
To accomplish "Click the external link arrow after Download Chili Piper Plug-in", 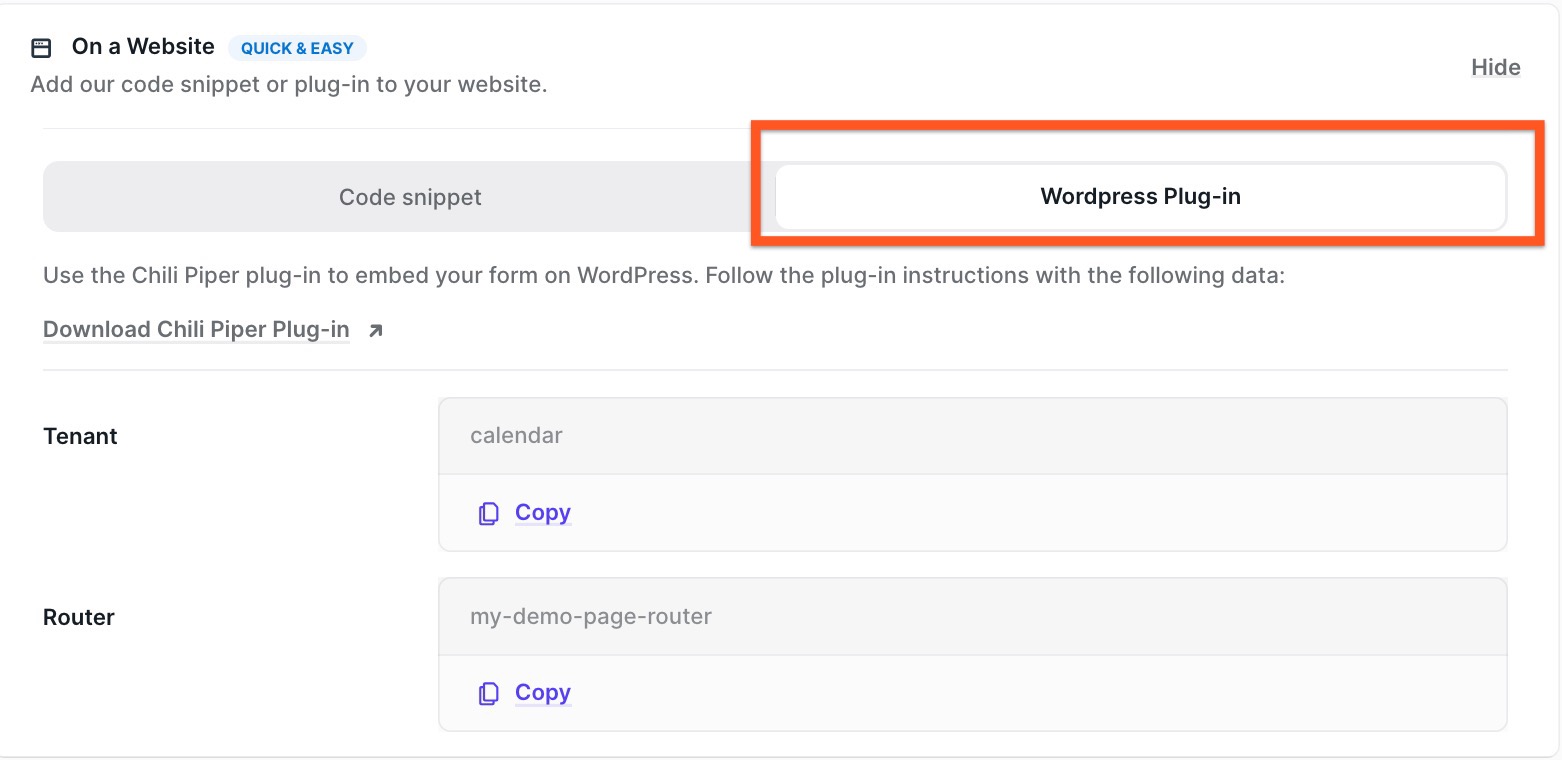I will click(x=375, y=331).
